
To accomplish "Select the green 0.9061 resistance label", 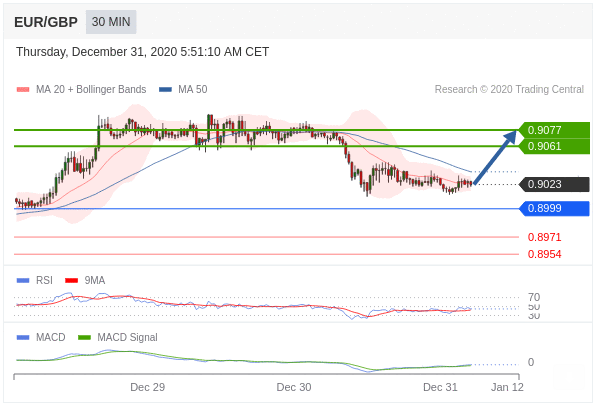I will [x=554, y=146].
